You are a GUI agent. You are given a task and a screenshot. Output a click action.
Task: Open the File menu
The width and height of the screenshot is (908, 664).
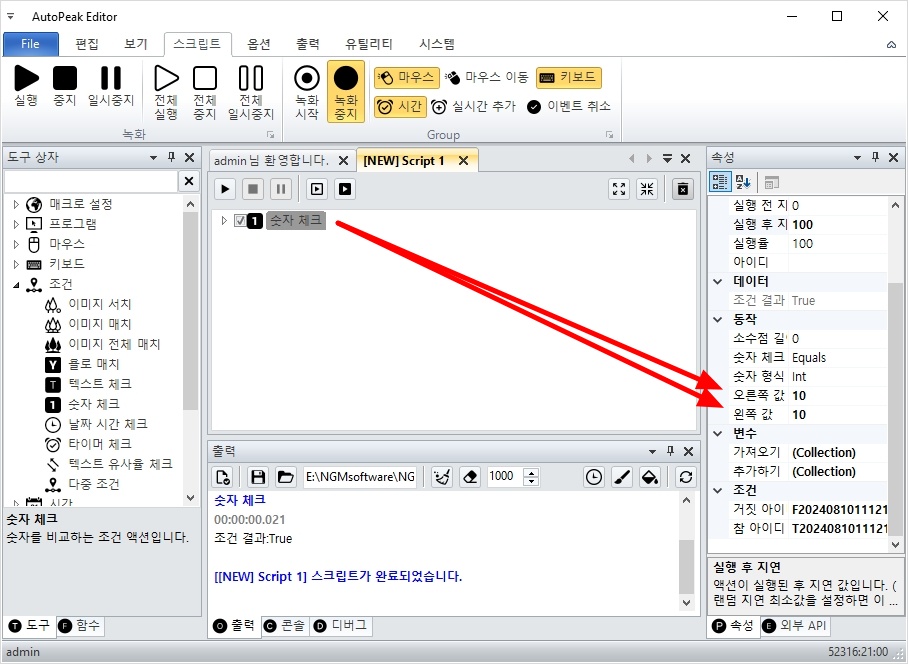(x=31, y=44)
